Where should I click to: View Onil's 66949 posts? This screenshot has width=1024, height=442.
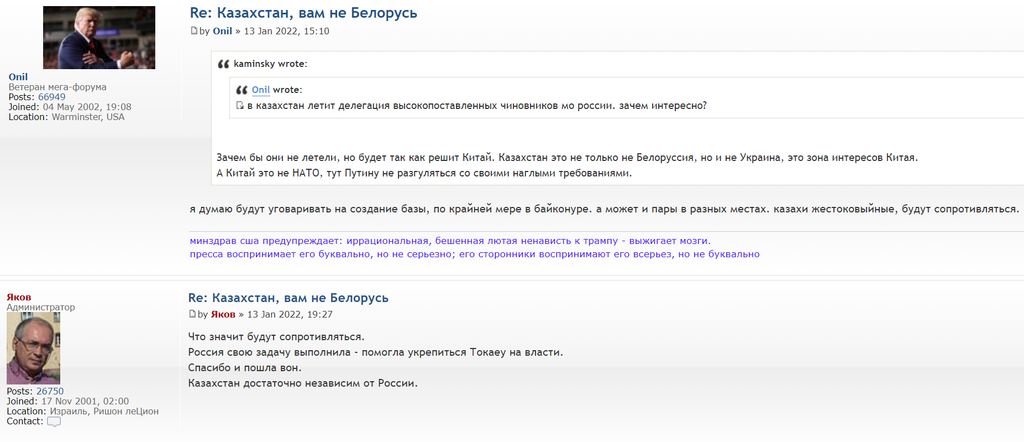[x=52, y=97]
